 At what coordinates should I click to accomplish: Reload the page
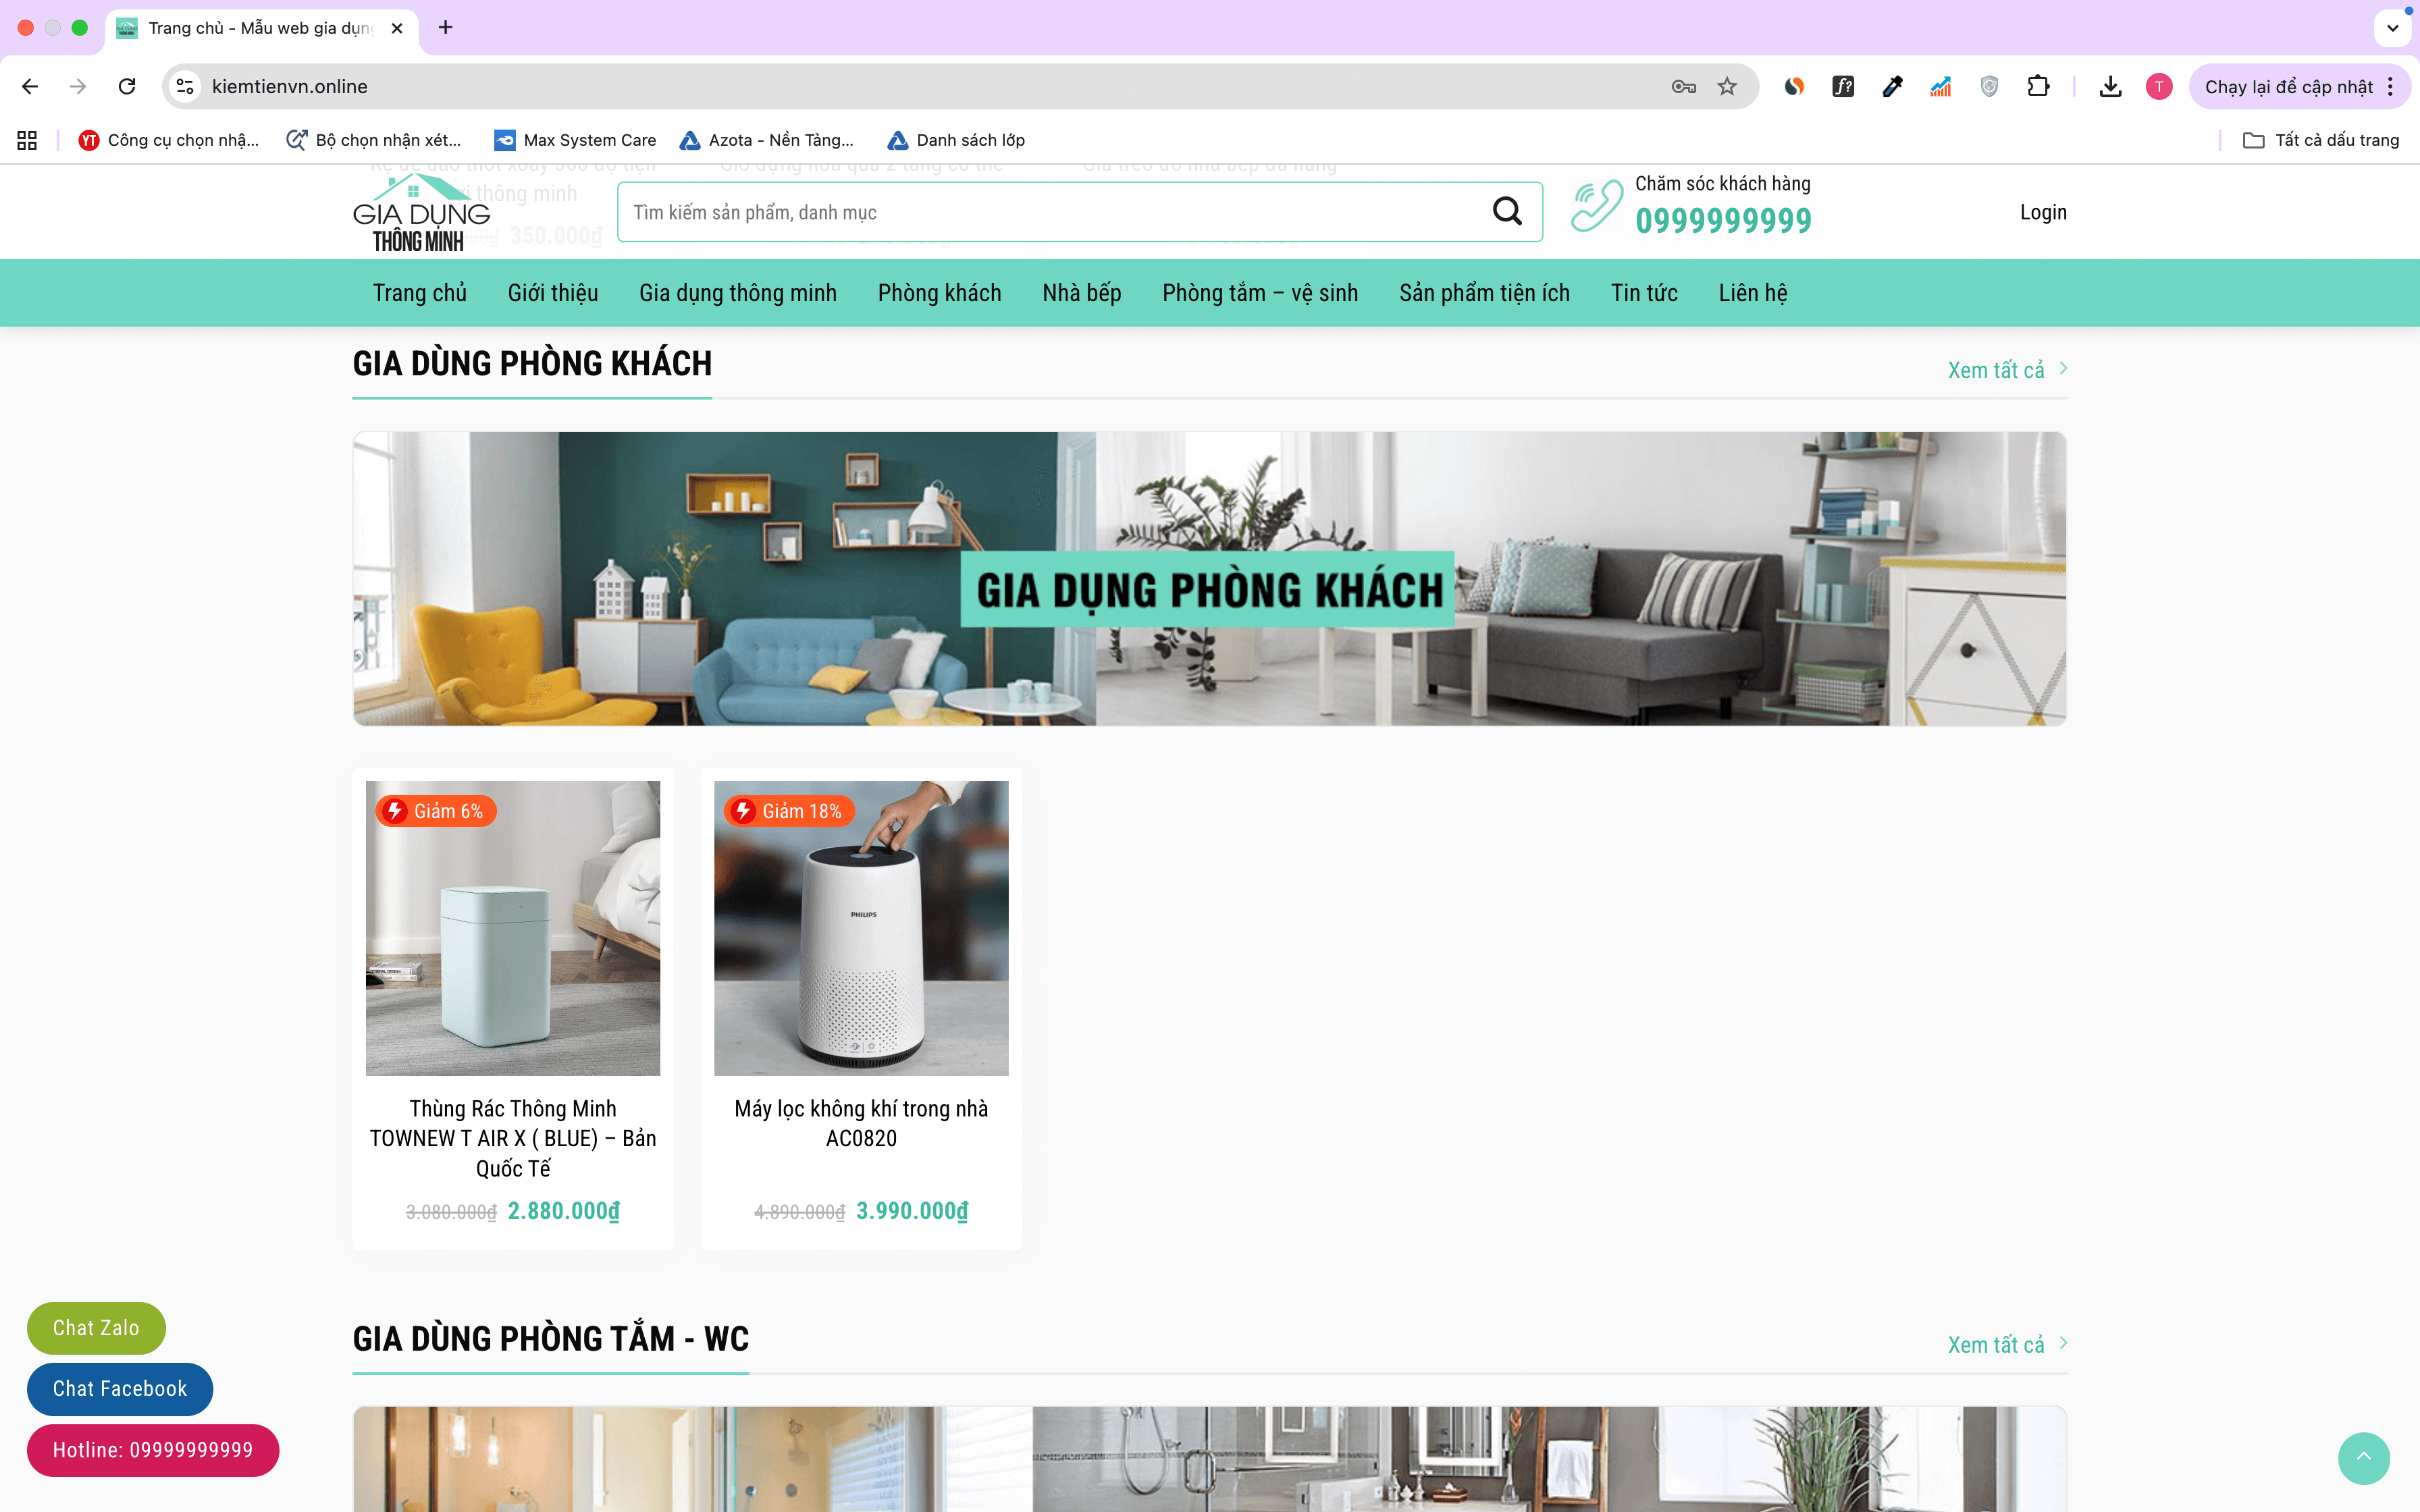tap(127, 87)
